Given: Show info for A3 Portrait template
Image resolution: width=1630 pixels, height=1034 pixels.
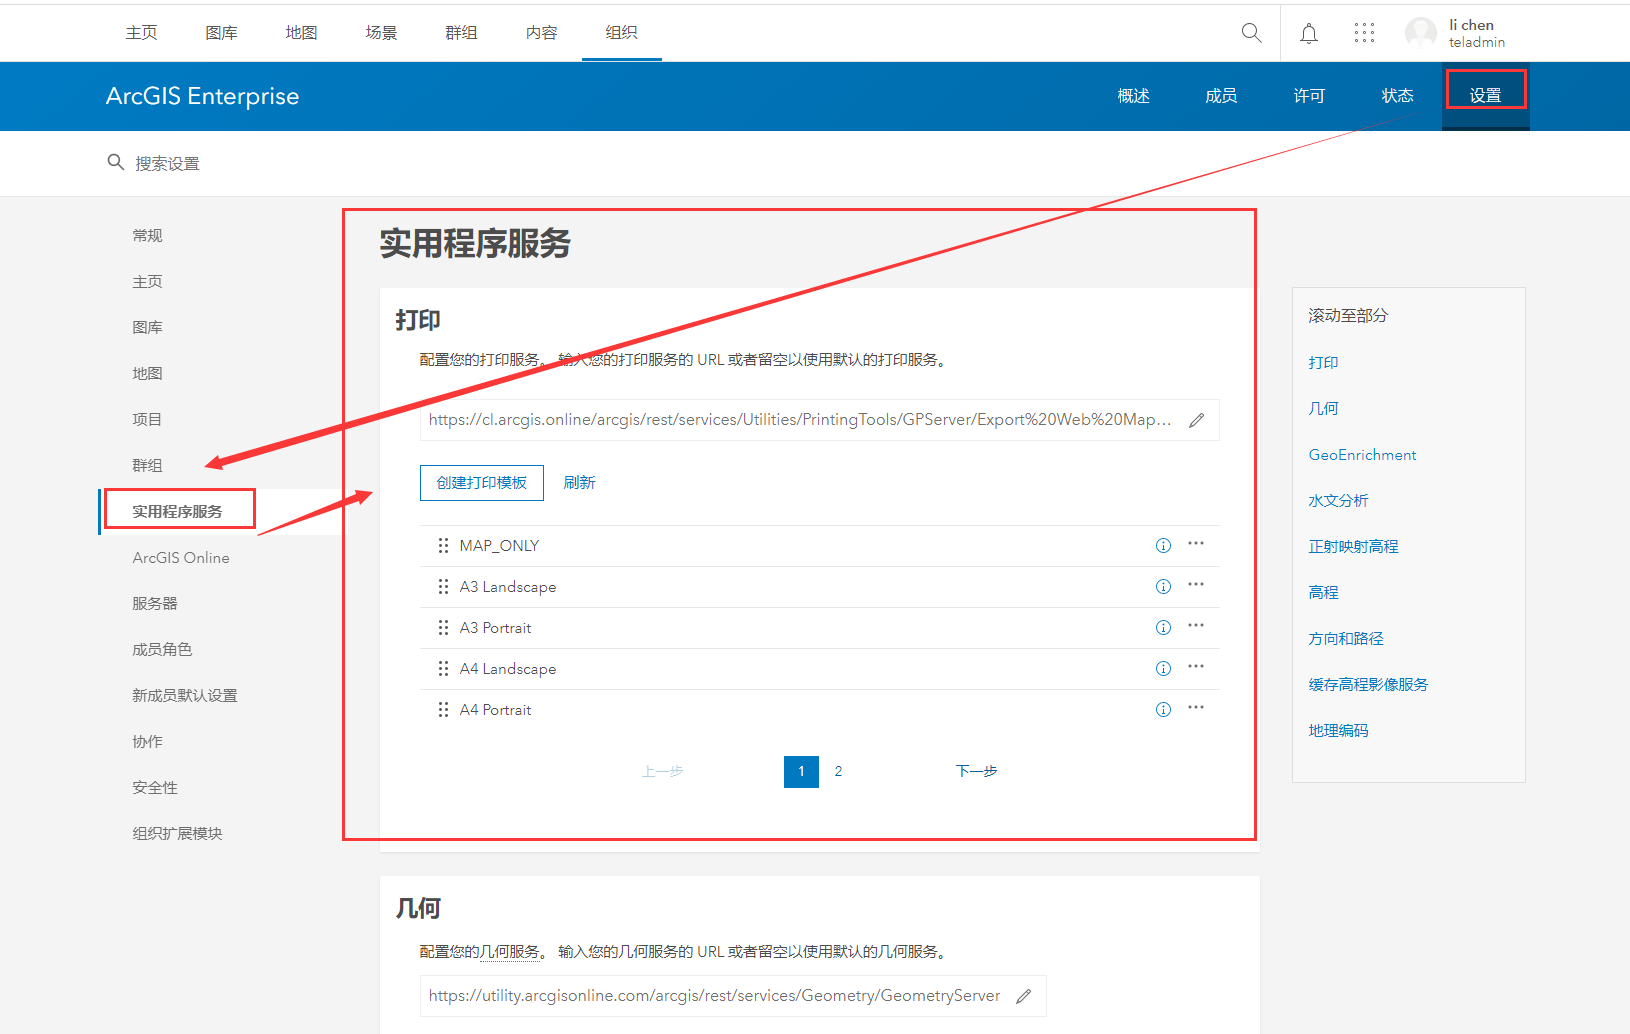Looking at the screenshot, I should 1163,628.
